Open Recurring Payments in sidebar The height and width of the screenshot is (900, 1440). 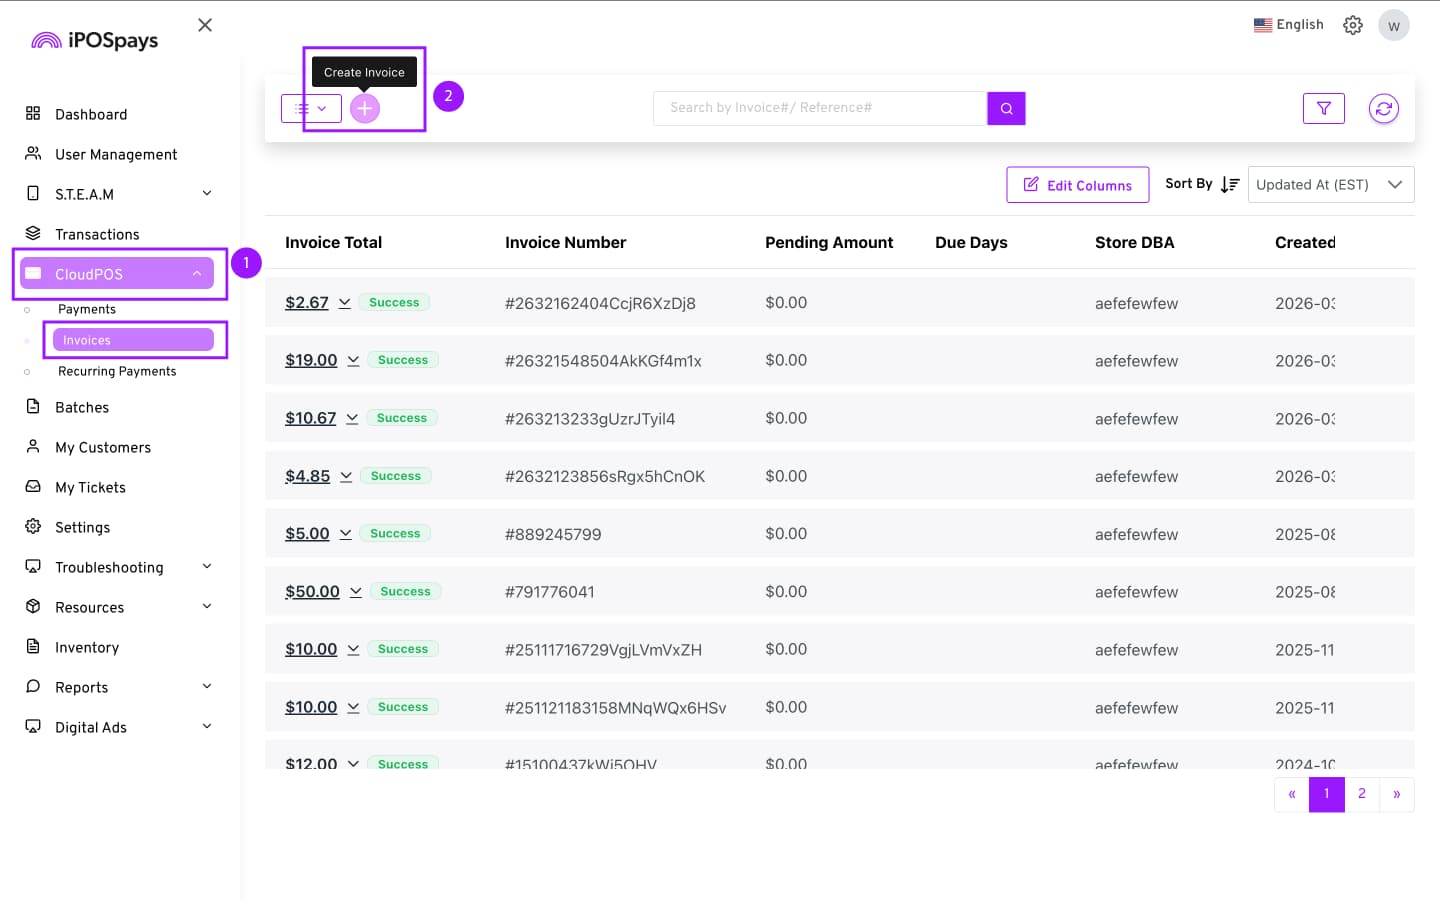(x=117, y=371)
